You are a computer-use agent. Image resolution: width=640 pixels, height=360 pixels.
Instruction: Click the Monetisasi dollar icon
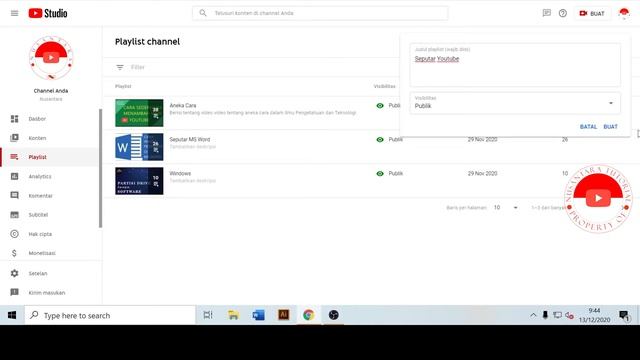coord(14,253)
